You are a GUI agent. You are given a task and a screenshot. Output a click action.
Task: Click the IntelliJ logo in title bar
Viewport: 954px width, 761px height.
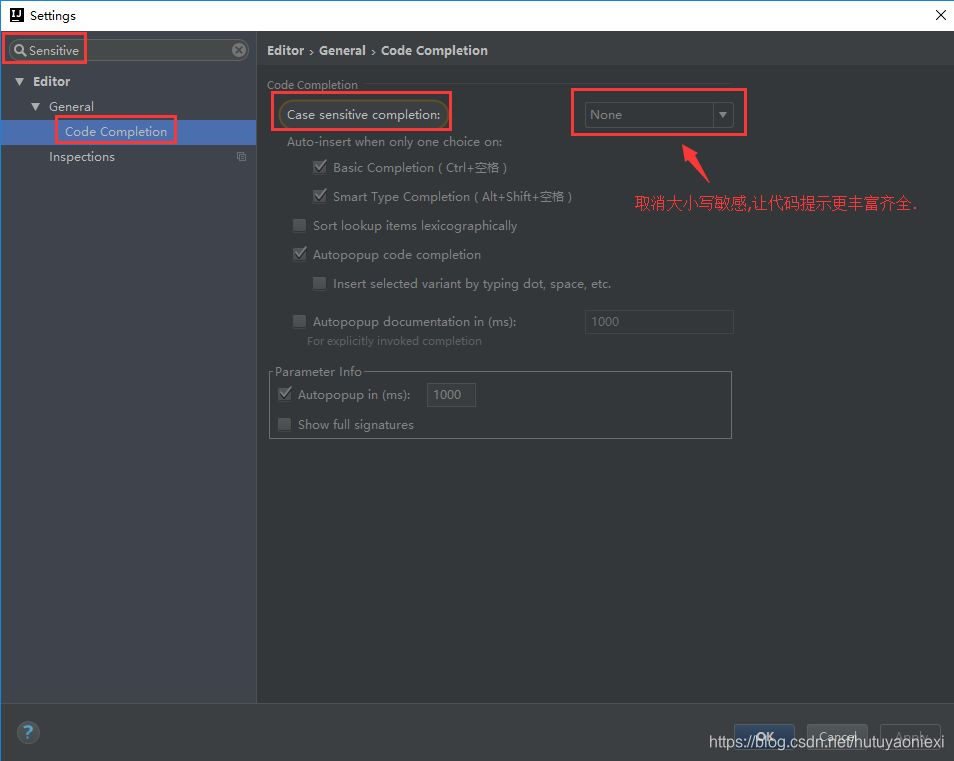17,15
